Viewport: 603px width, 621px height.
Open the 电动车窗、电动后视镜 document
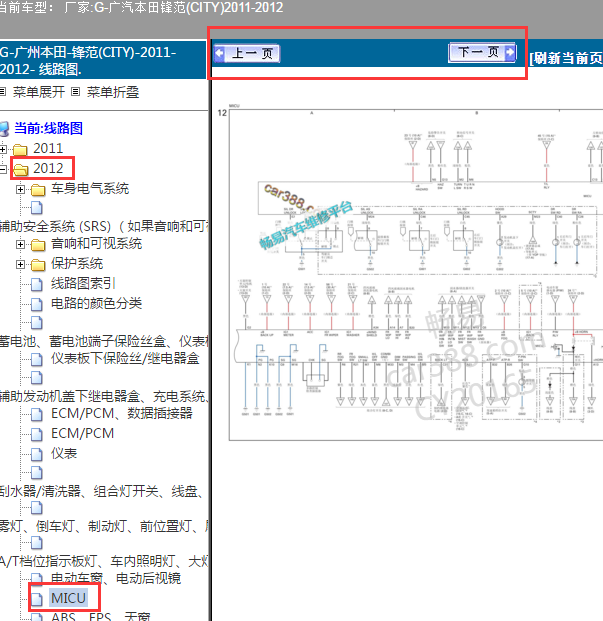pos(116,579)
